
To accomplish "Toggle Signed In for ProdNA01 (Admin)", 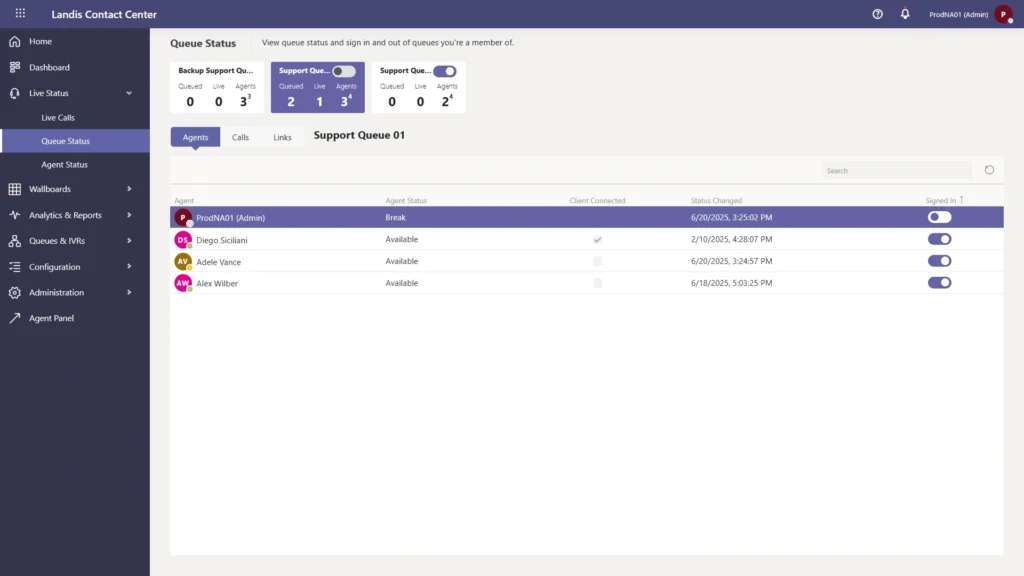I will 939,217.
